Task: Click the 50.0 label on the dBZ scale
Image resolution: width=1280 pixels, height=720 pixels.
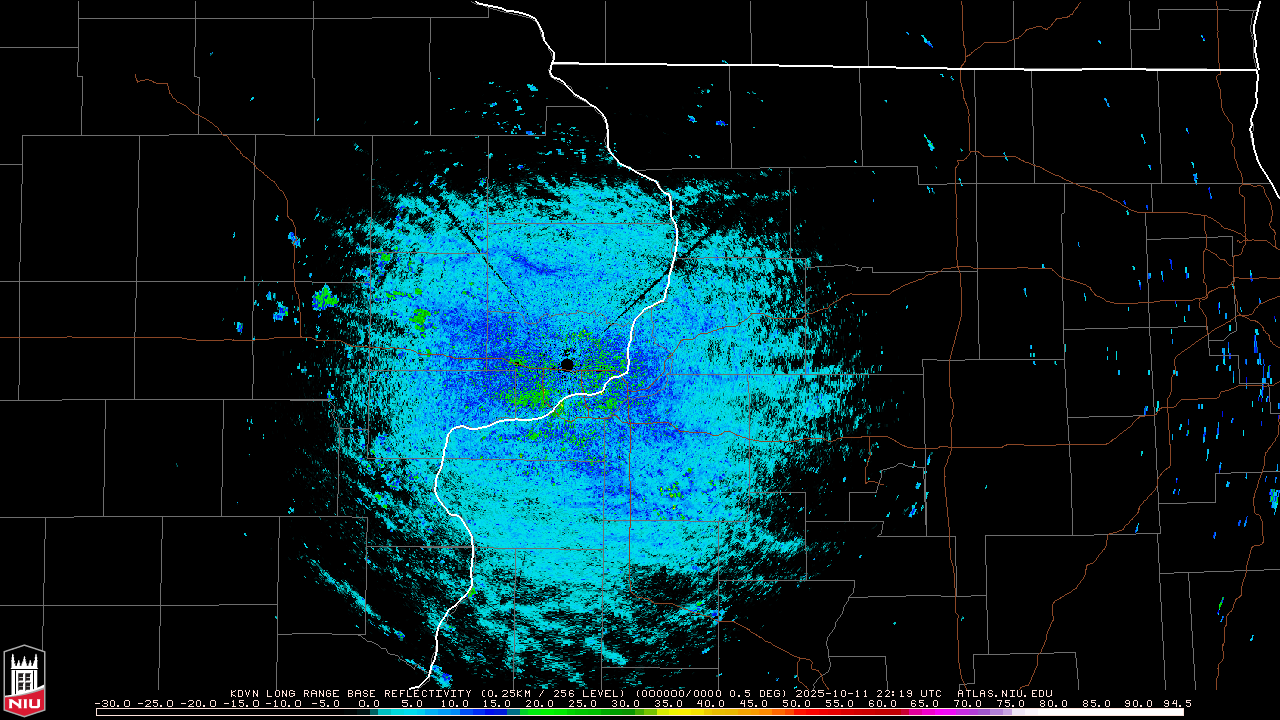Action: click(797, 703)
